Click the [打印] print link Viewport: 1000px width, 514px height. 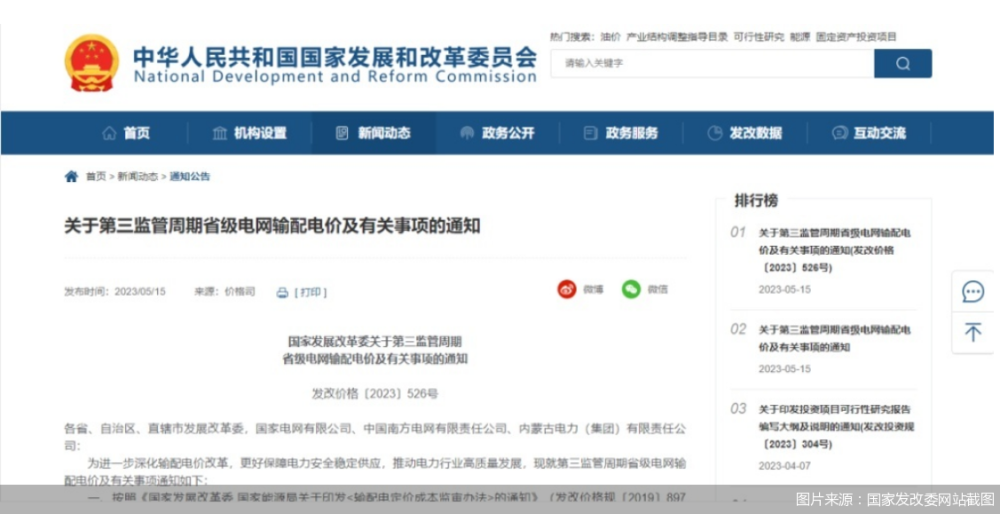click(x=311, y=293)
